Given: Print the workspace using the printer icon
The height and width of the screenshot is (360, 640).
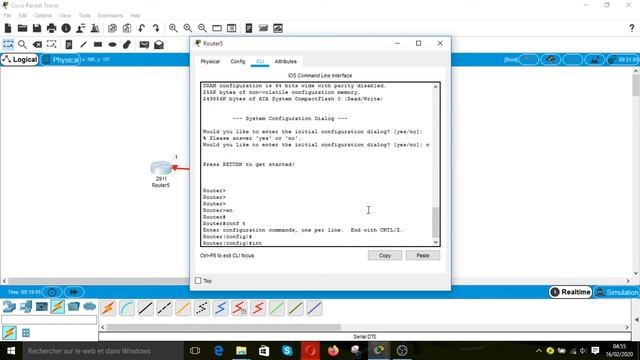Looking at the screenshot, I should click(51, 28).
